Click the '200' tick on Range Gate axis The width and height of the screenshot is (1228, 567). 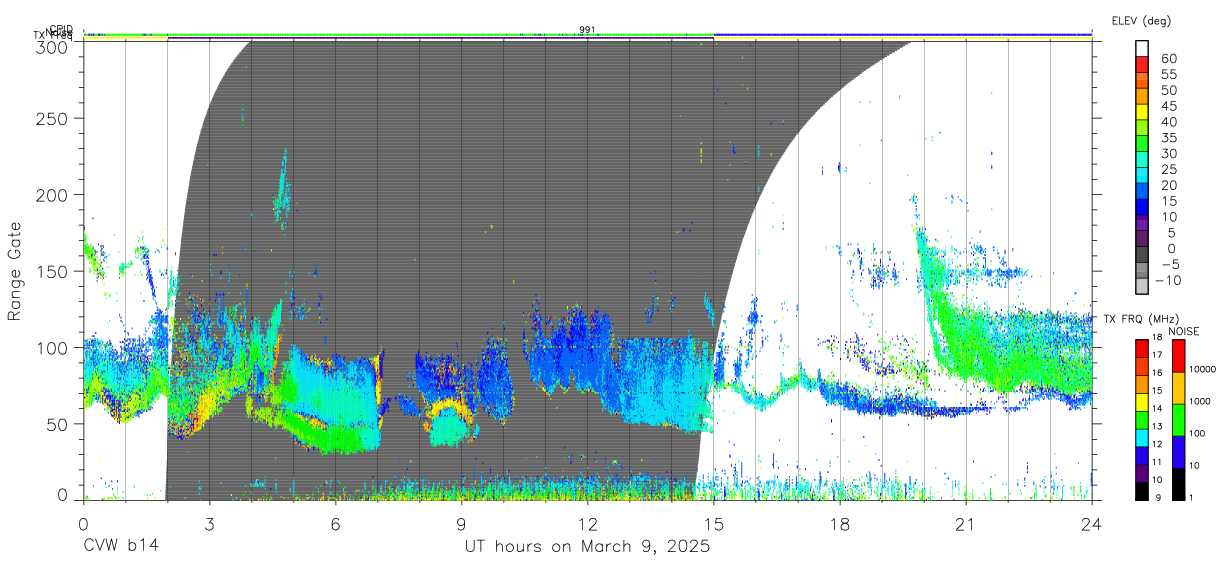coord(53,195)
